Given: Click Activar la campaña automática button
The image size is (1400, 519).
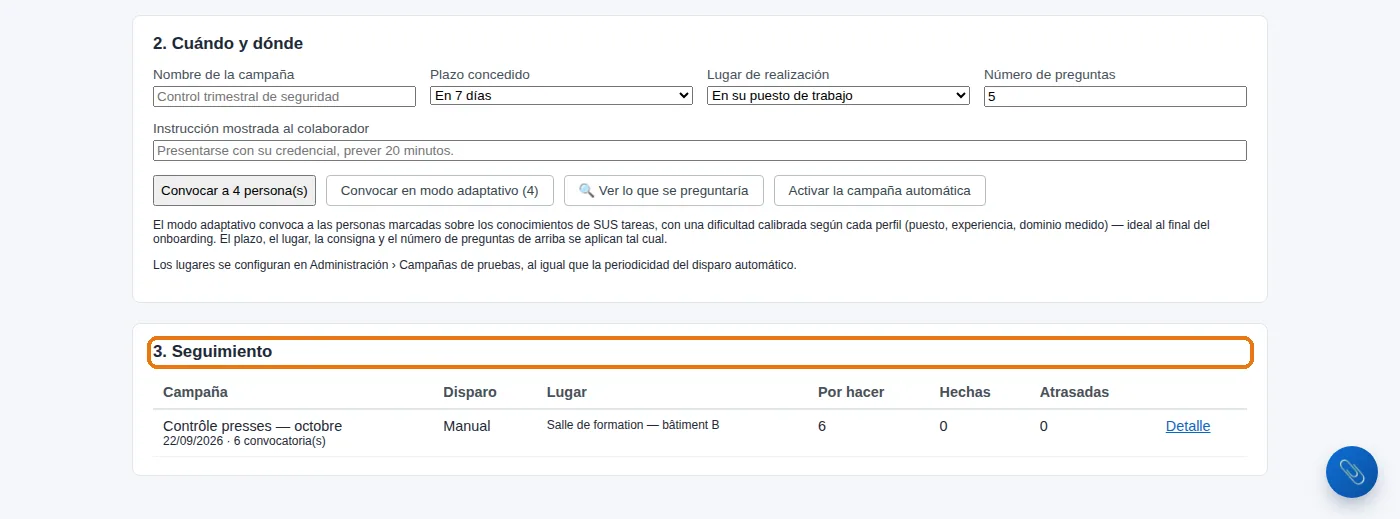Looking at the screenshot, I should (x=880, y=190).
